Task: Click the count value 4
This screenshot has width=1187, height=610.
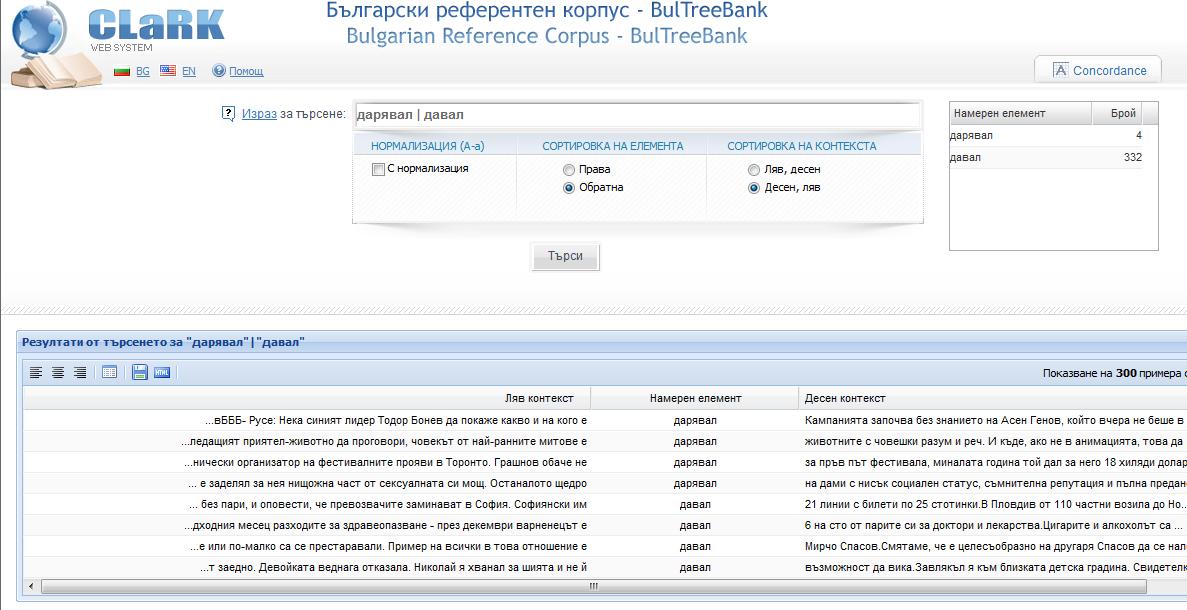Action: tap(1139, 135)
